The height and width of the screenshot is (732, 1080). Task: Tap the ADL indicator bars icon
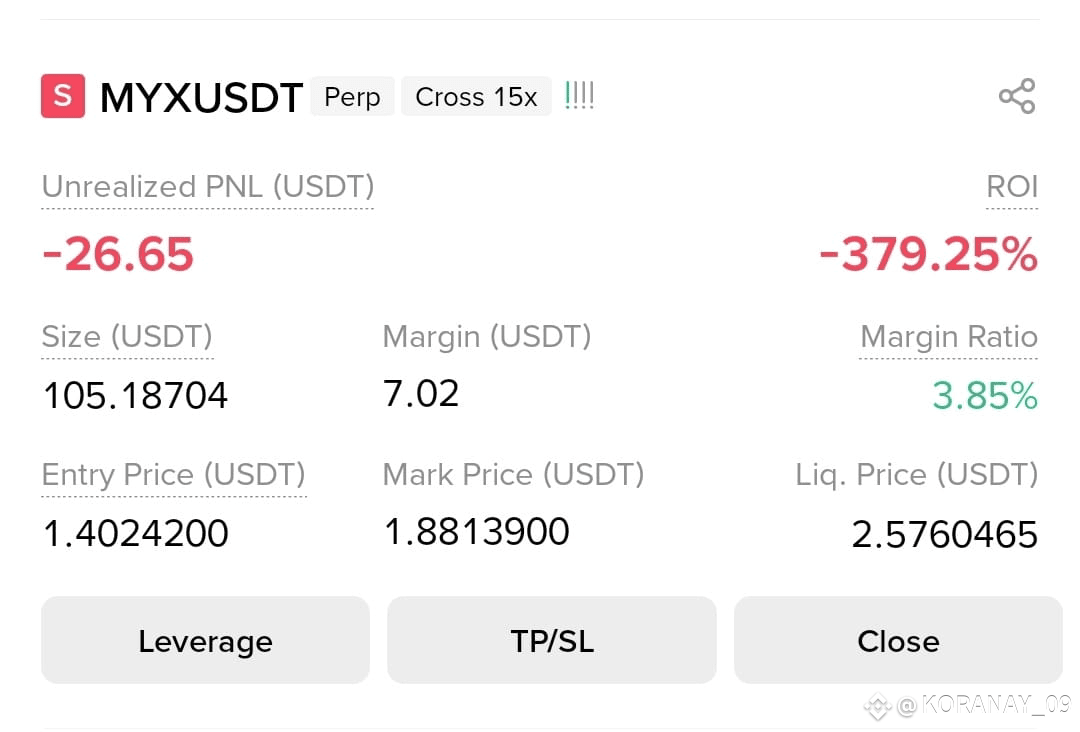click(x=579, y=96)
